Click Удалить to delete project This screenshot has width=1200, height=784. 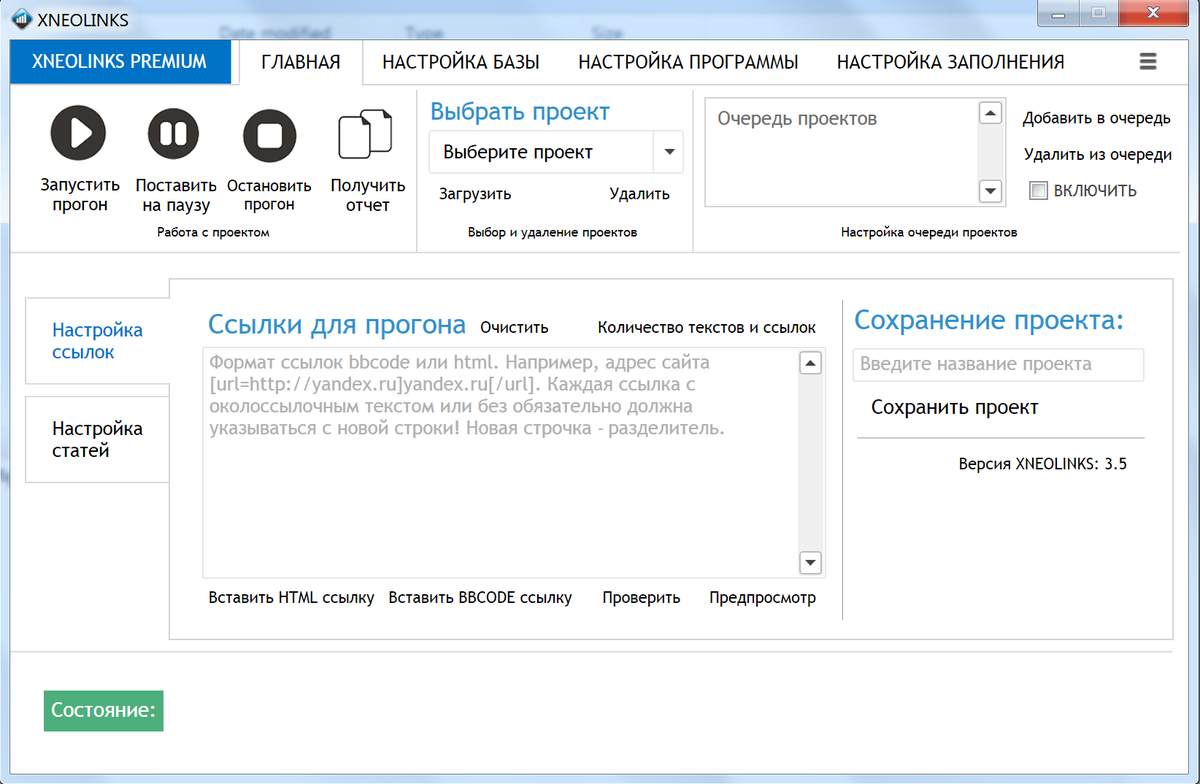[x=639, y=194]
